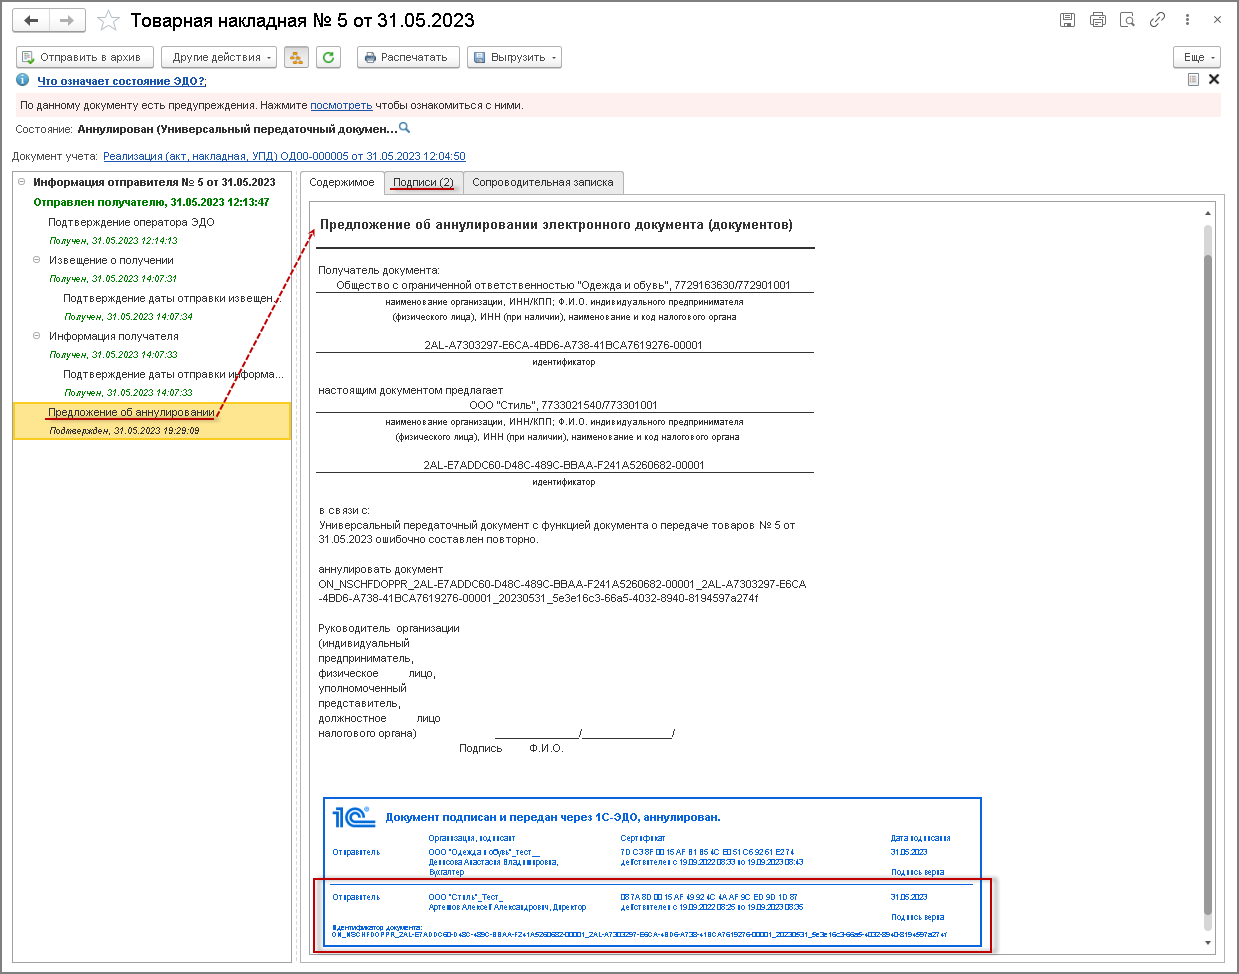The height and width of the screenshot is (974, 1239).
Task: Click the document preview vertical scrollbar thumb
Action: pyautogui.click(x=1208, y=585)
